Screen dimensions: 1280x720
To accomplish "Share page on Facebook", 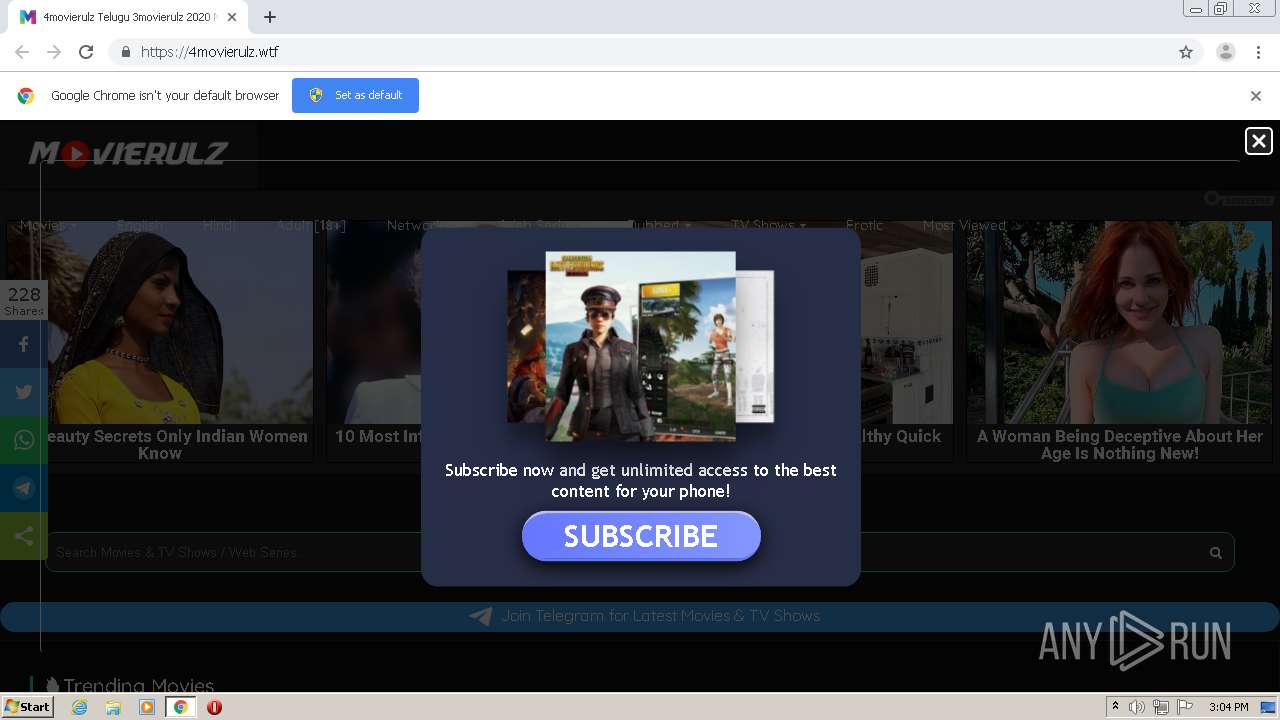I will click(24, 344).
